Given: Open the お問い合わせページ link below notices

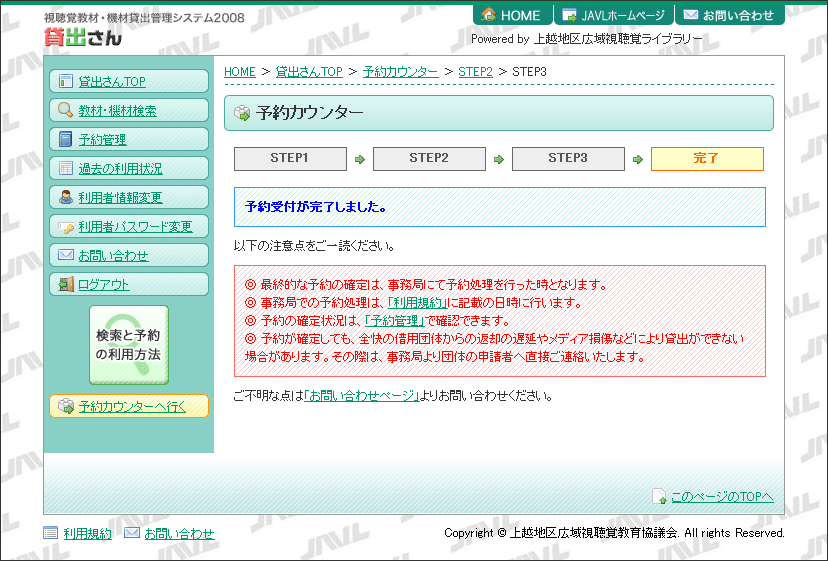Looking at the screenshot, I should click(x=361, y=396).
